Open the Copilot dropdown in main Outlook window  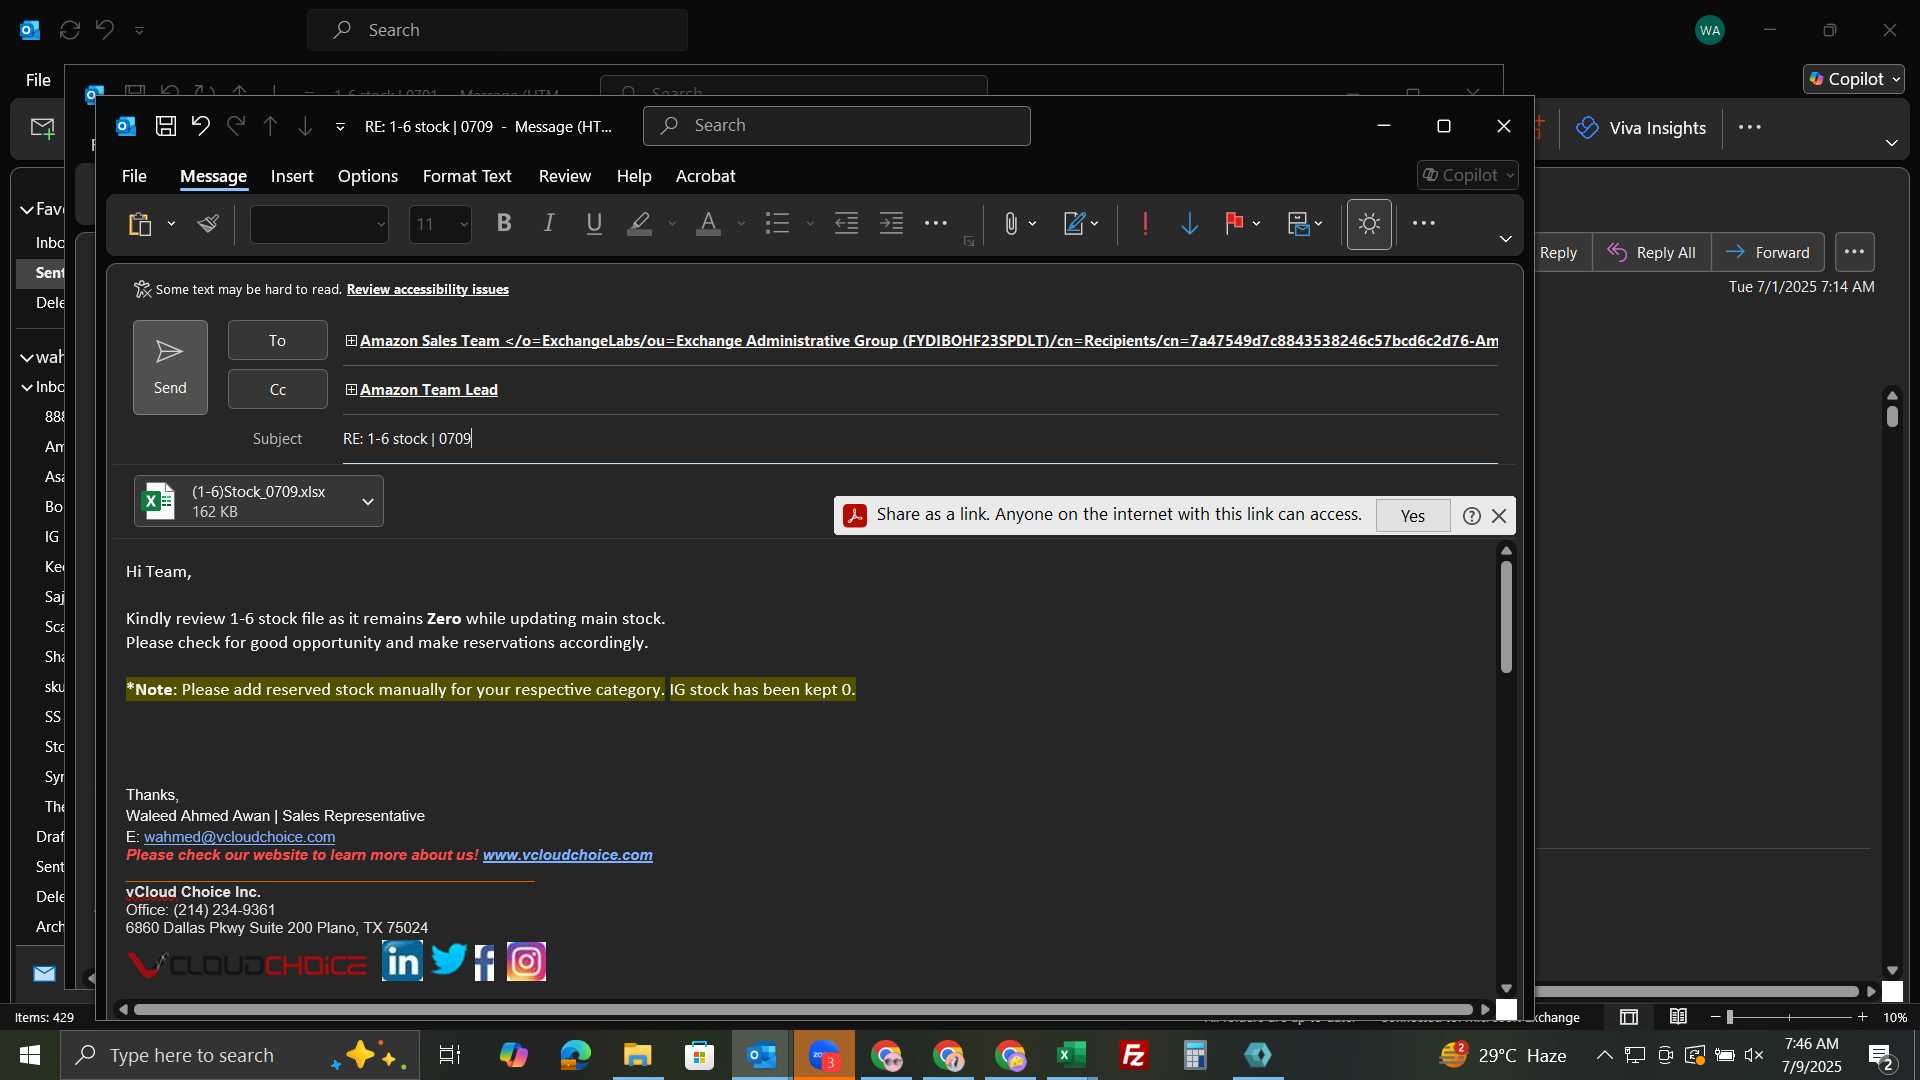point(1854,79)
